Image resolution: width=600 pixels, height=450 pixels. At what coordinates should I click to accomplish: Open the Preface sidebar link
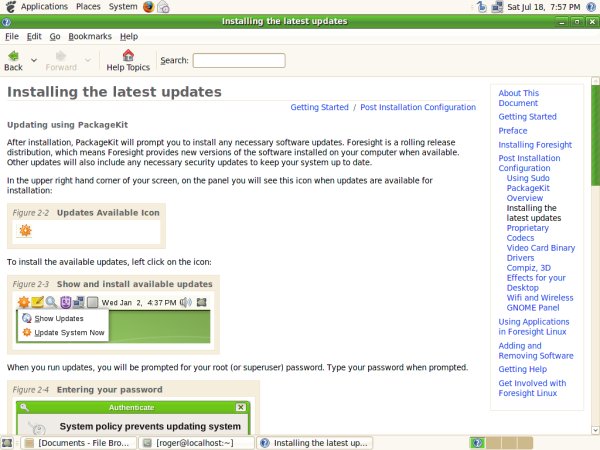pyautogui.click(x=513, y=131)
